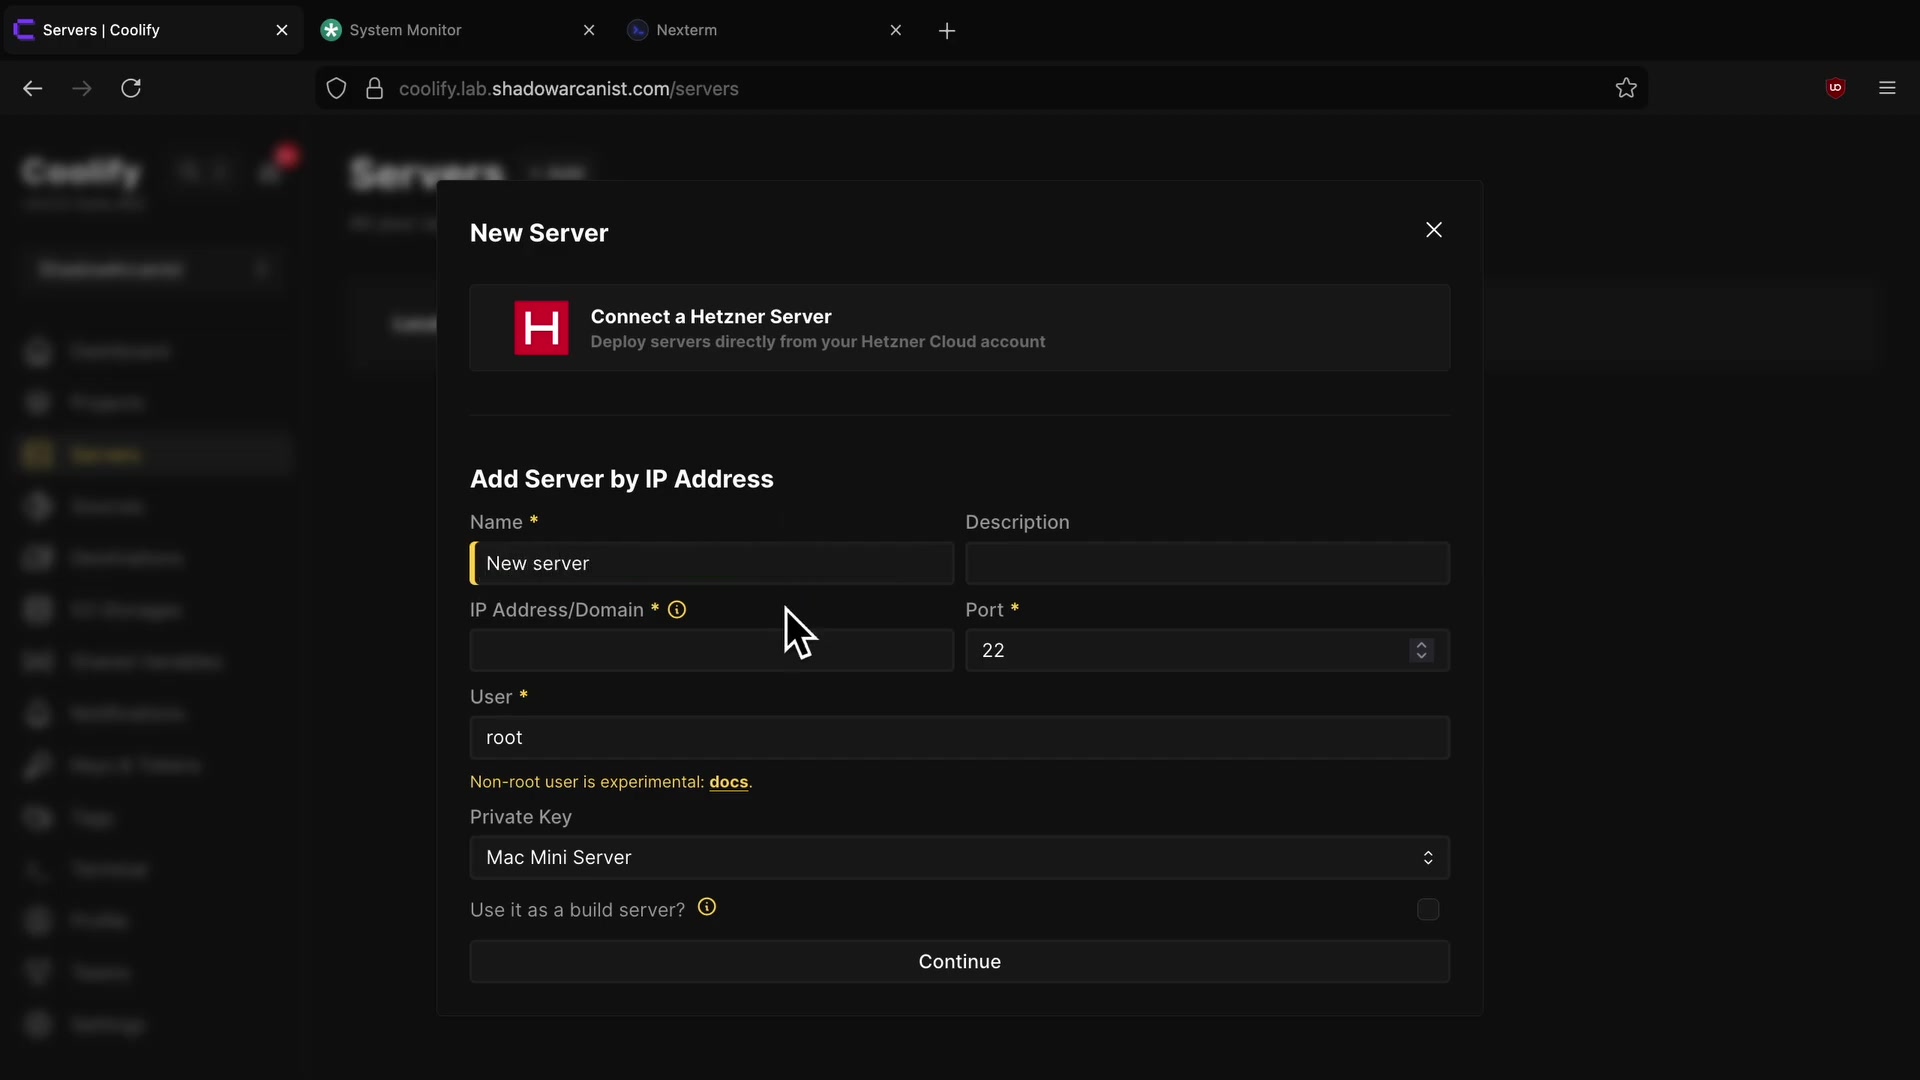Click the site padlock icon
The image size is (1920, 1080).
374,89
